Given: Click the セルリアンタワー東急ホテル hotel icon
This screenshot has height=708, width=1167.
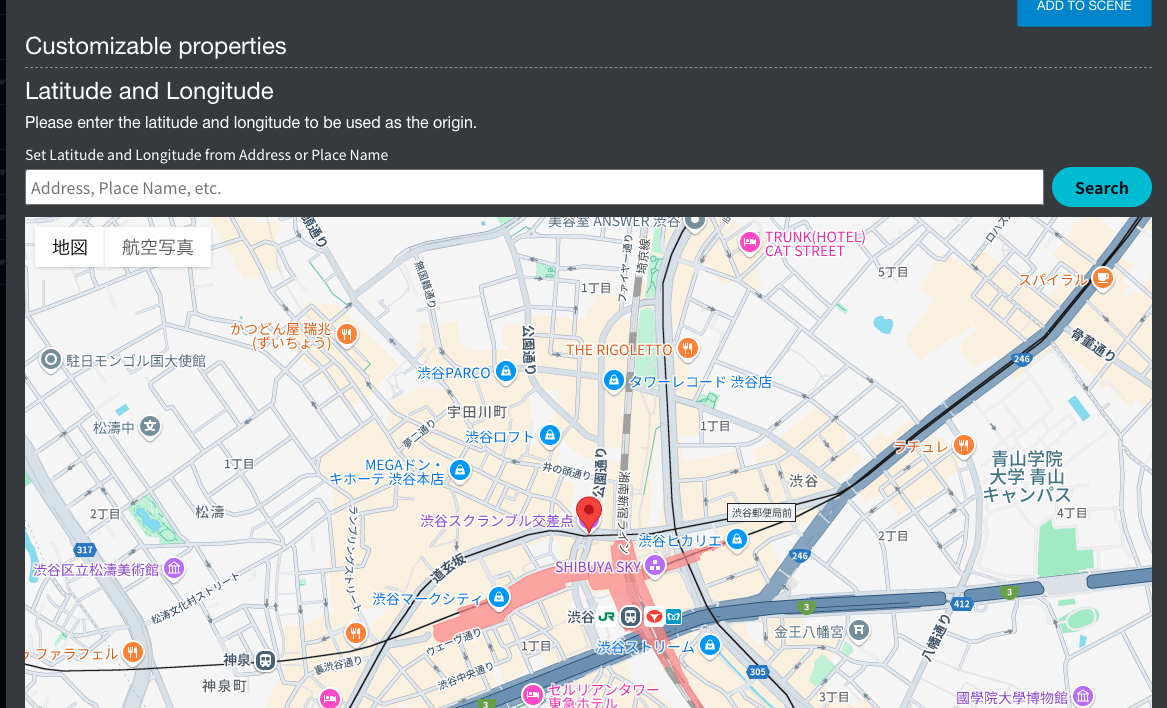Looking at the screenshot, I should [x=532, y=695].
